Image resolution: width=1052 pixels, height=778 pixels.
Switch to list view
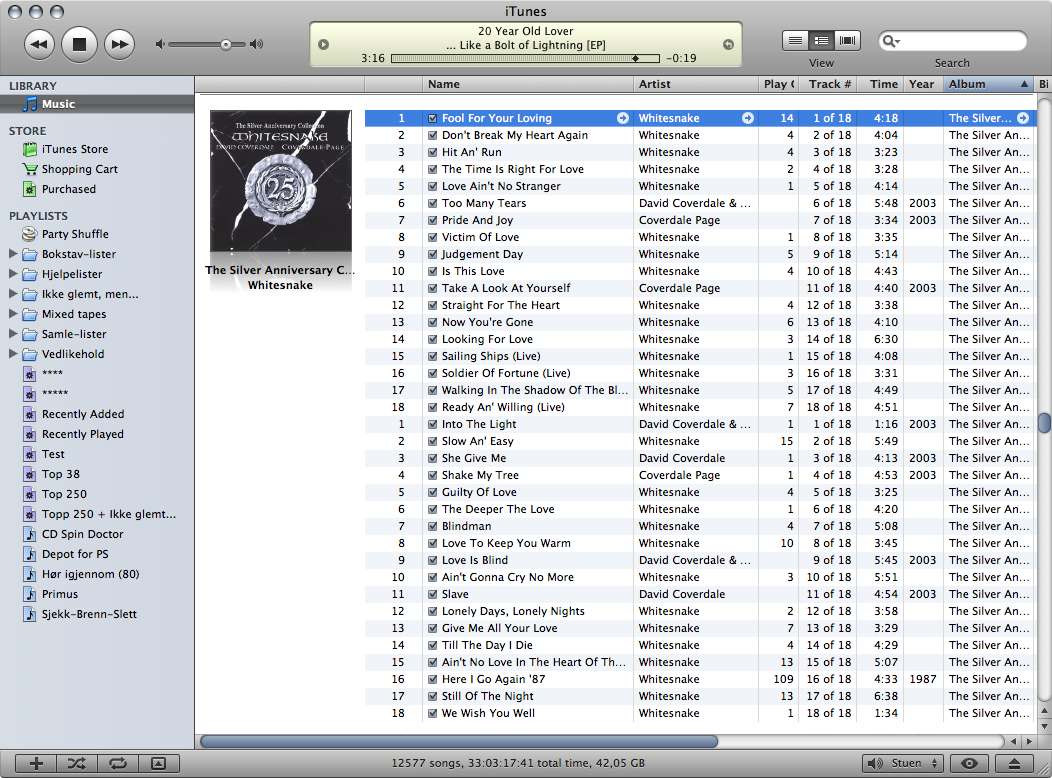tap(795, 41)
